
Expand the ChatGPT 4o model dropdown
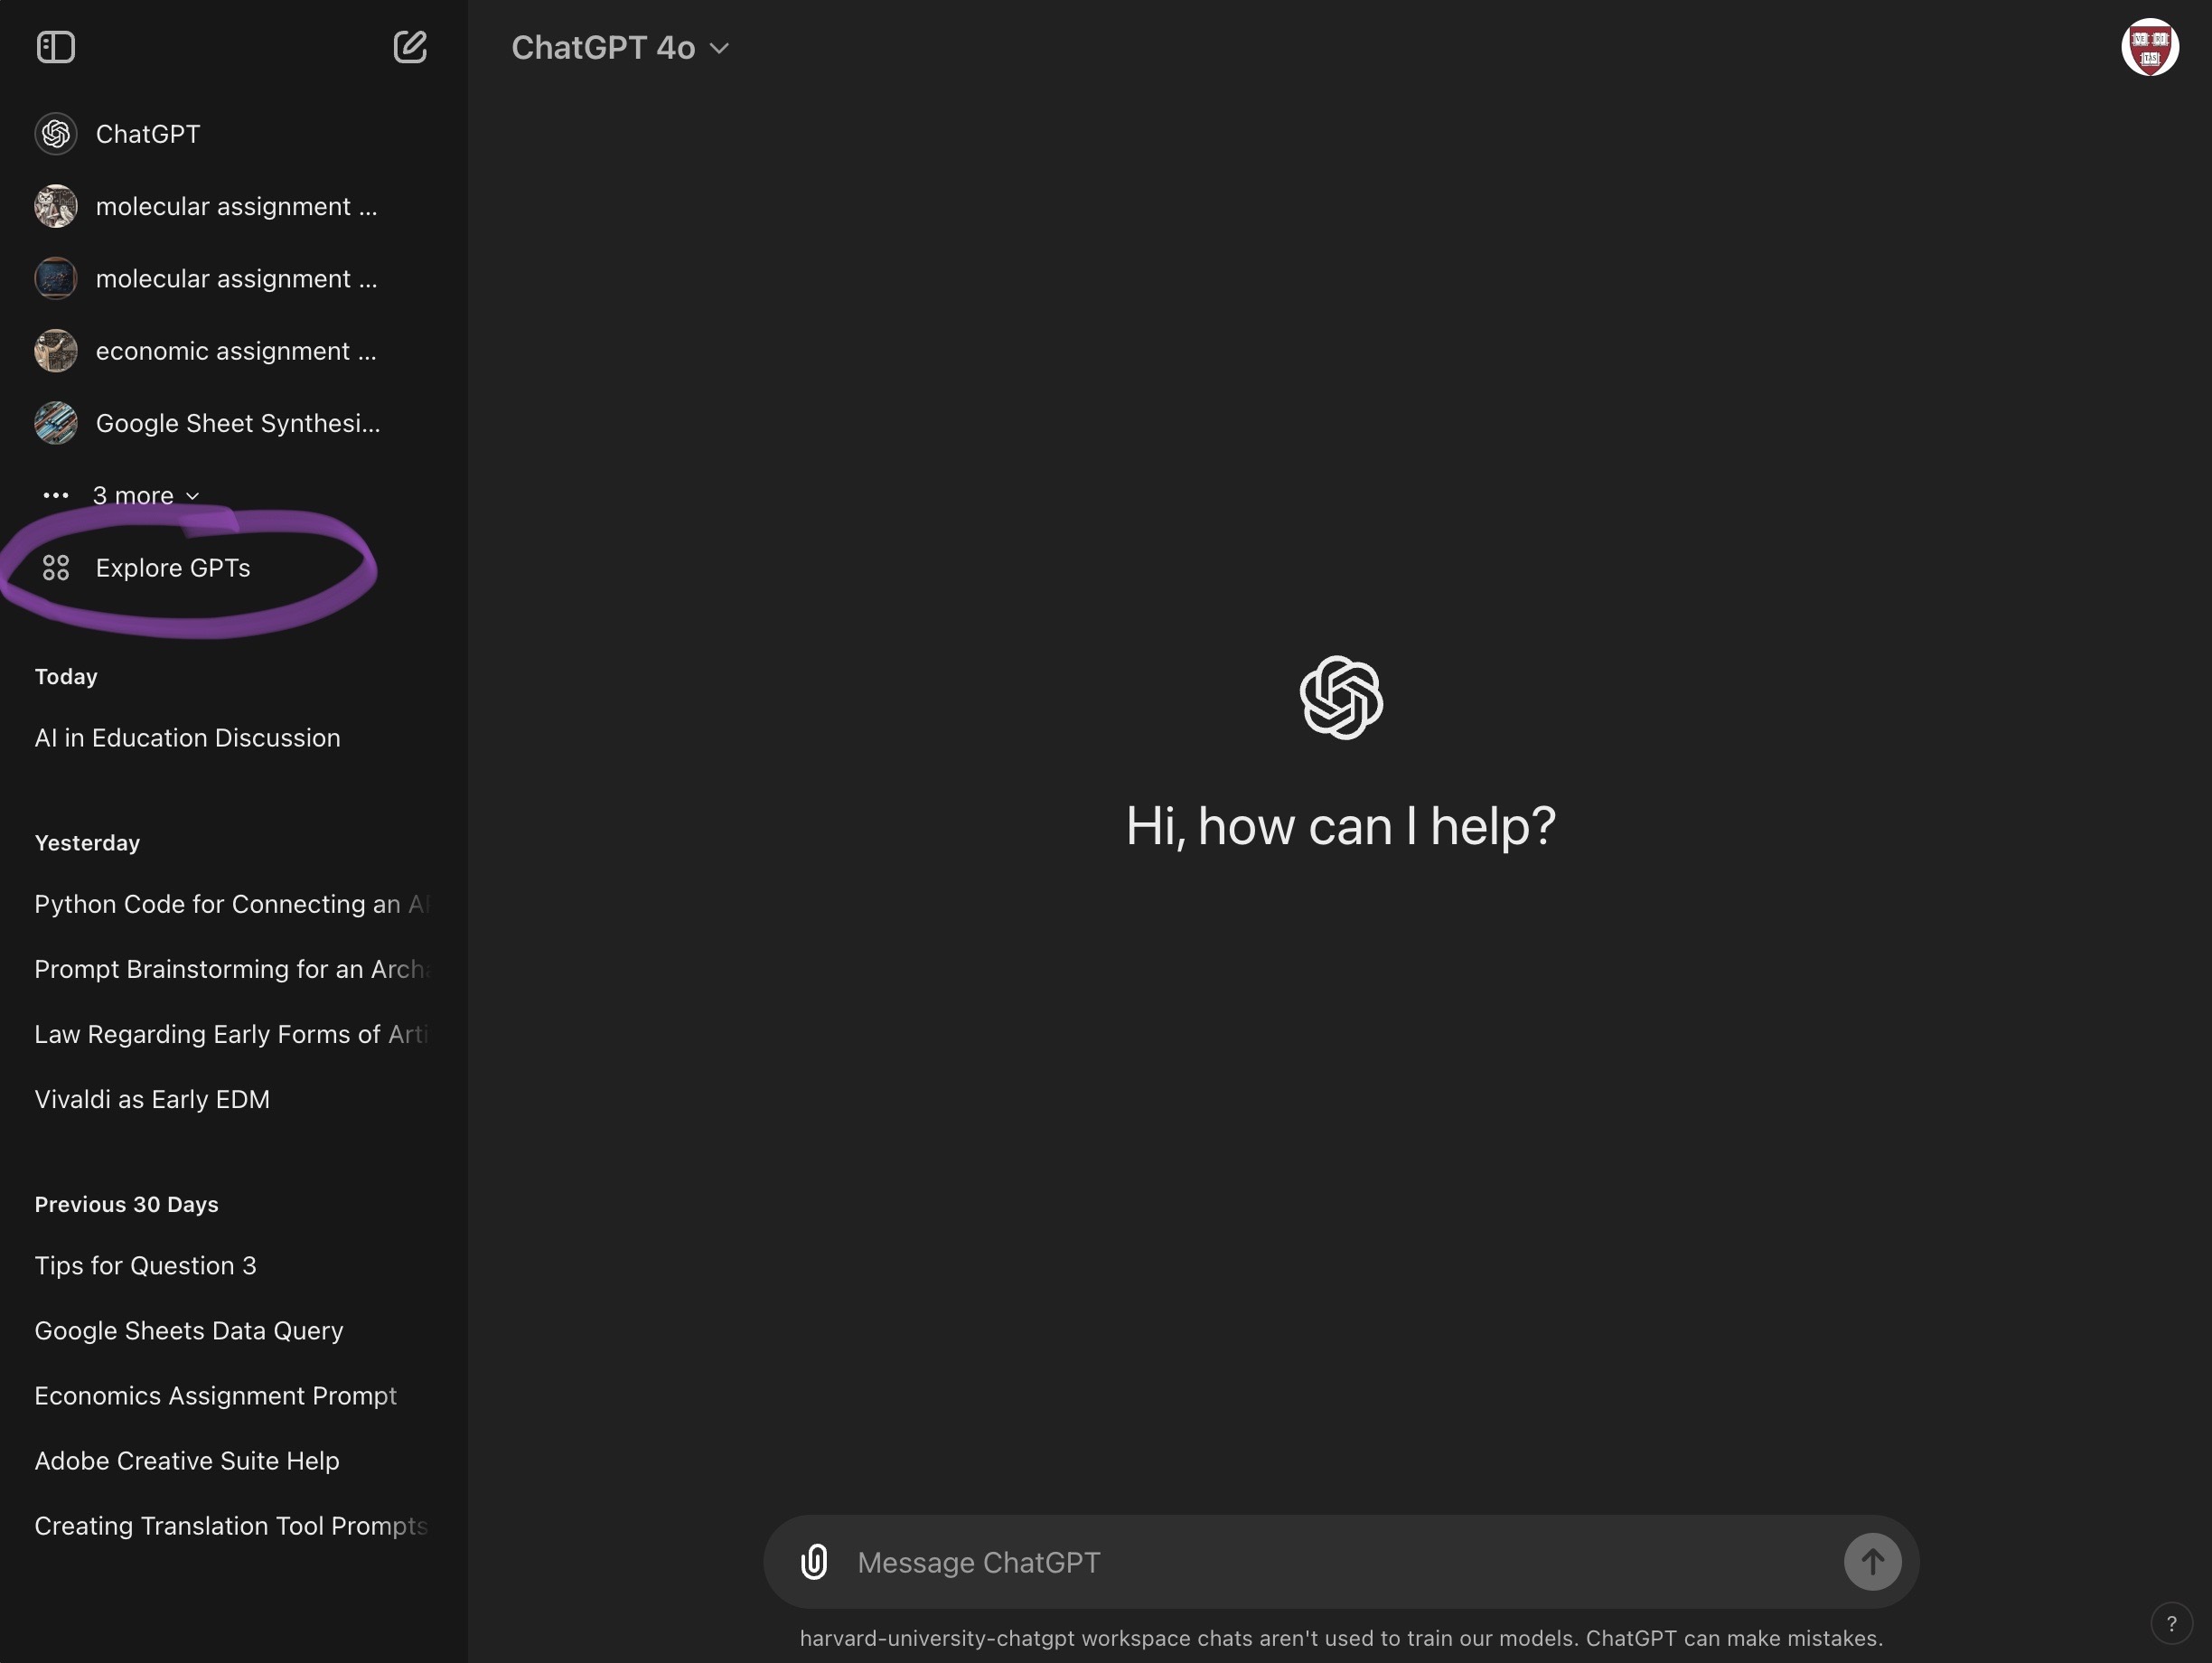pyautogui.click(x=620, y=47)
